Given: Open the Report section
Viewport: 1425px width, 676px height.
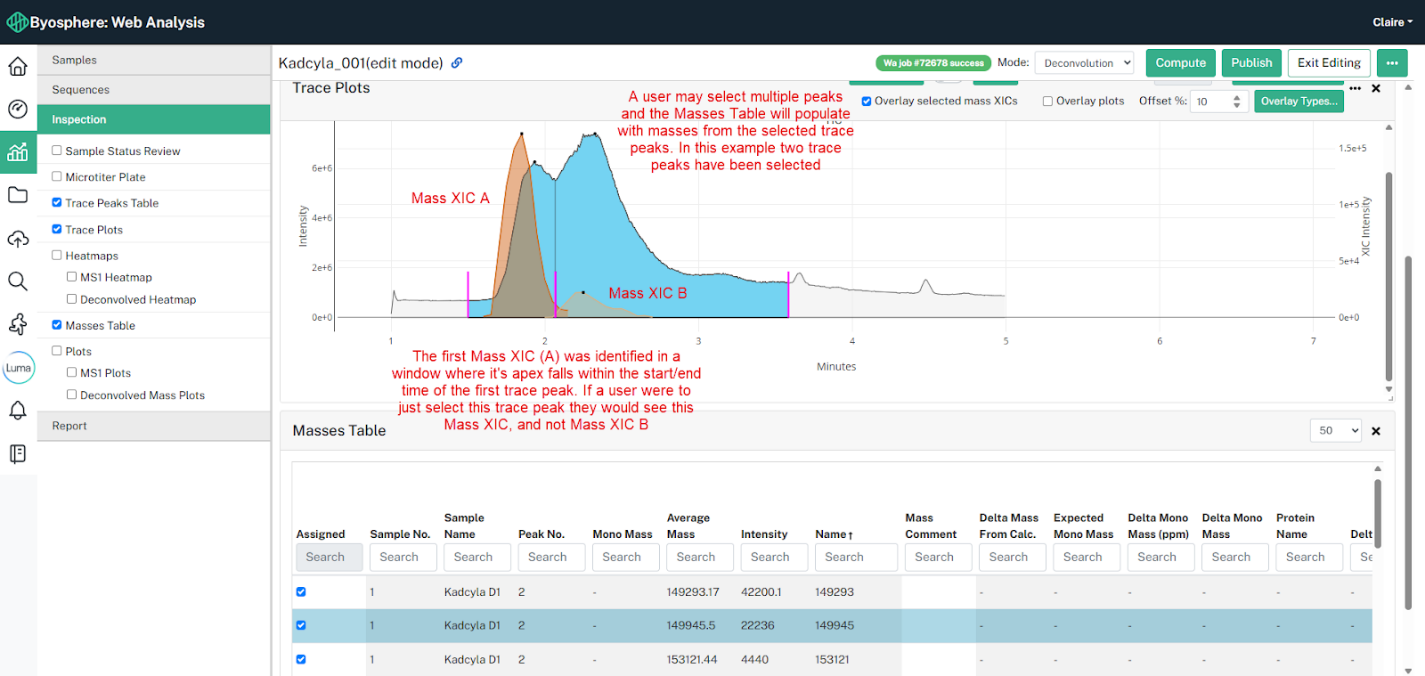Looking at the screenshot, I should (x=154, y=426).
